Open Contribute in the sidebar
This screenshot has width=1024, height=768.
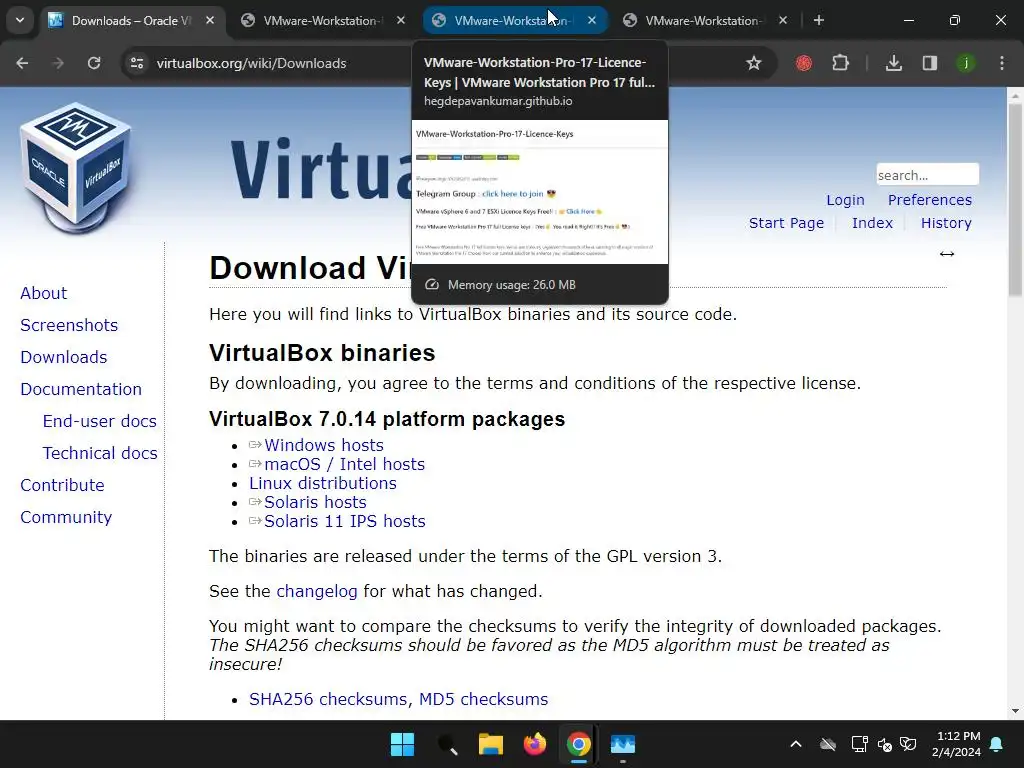click(x=63, y=485)
